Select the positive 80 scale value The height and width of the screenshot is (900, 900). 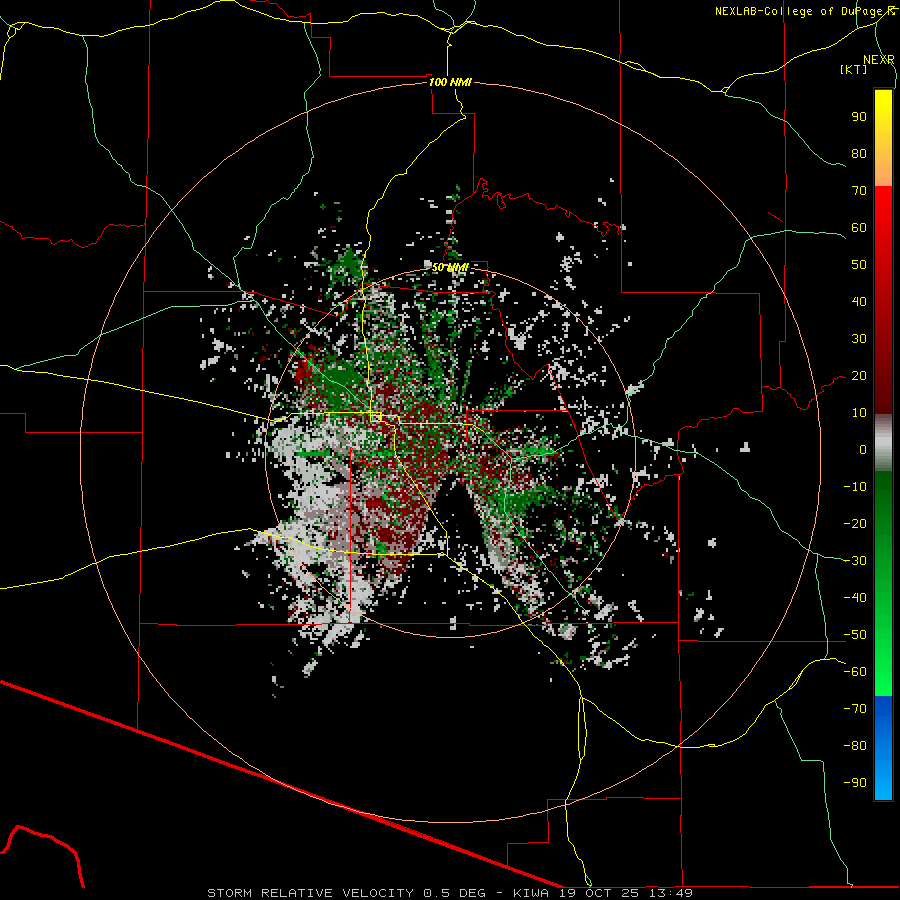point(859,154)
